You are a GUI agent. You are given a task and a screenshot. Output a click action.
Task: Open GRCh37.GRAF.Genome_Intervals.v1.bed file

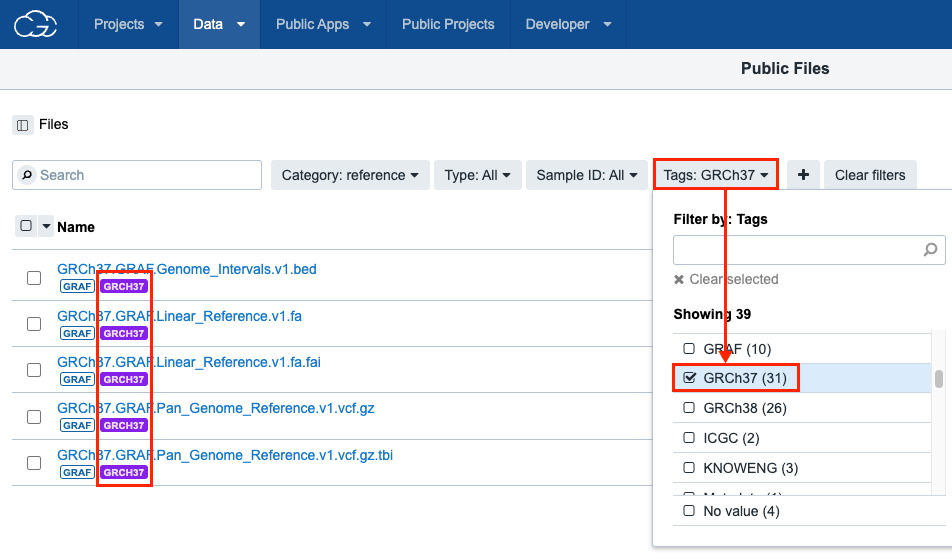[187, 269]
